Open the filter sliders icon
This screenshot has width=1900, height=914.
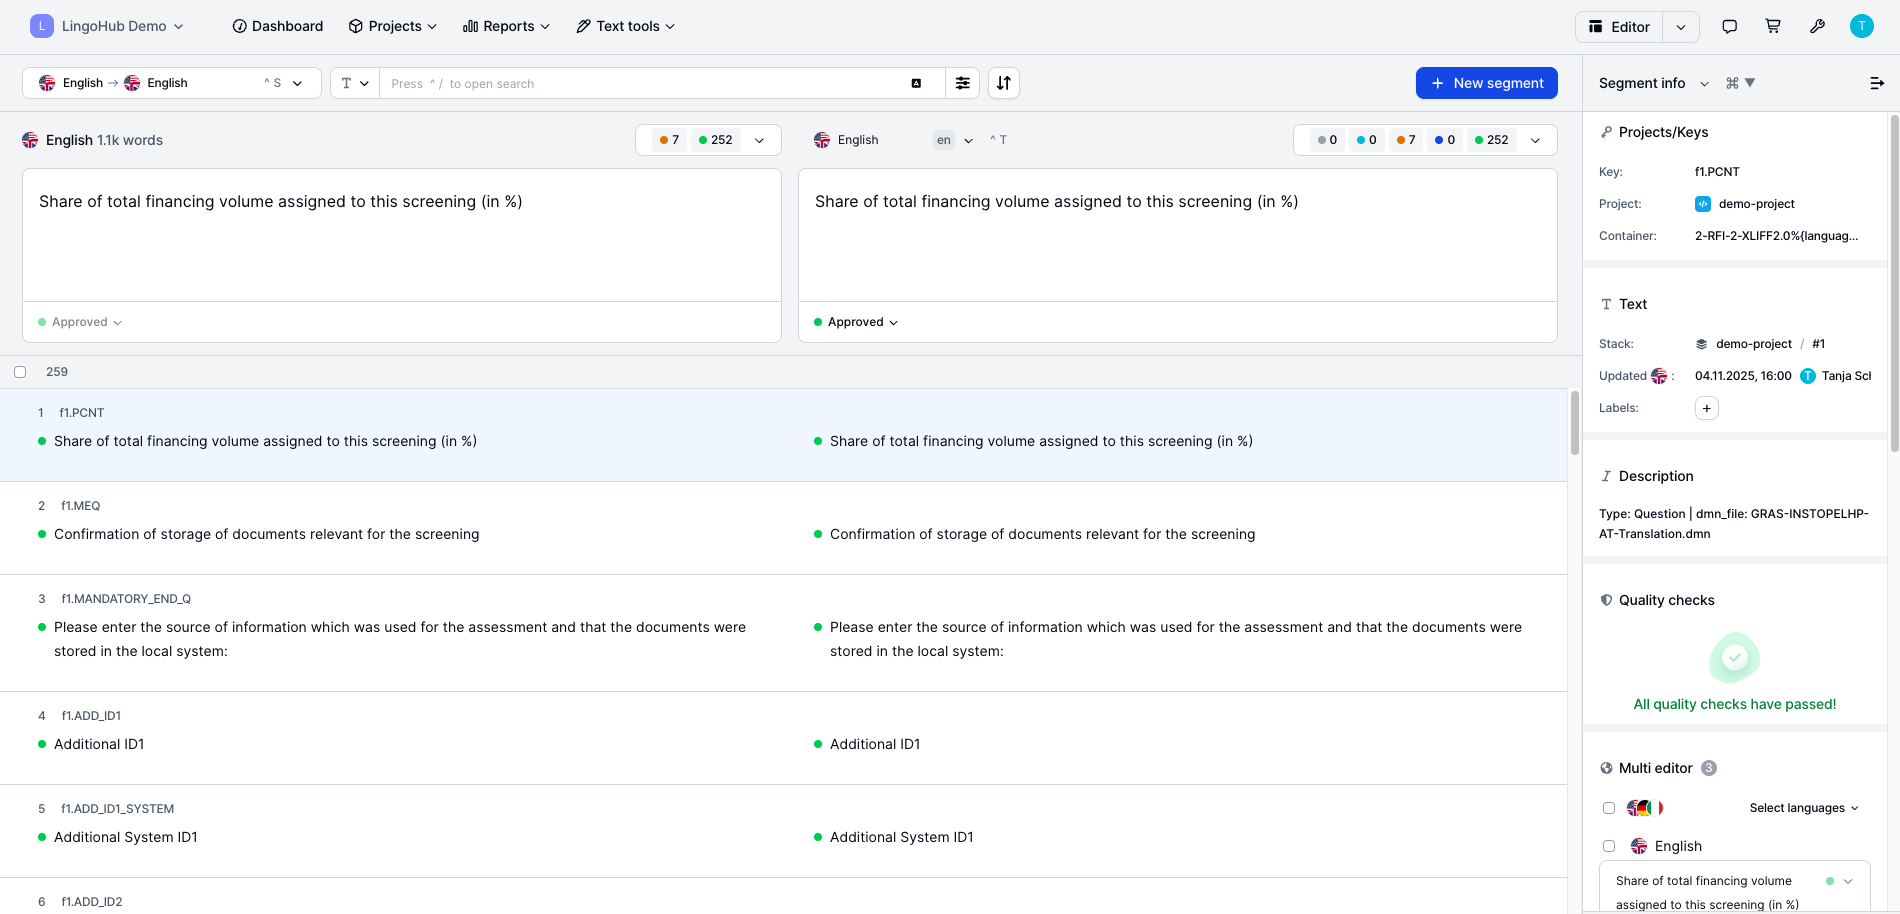962,83
